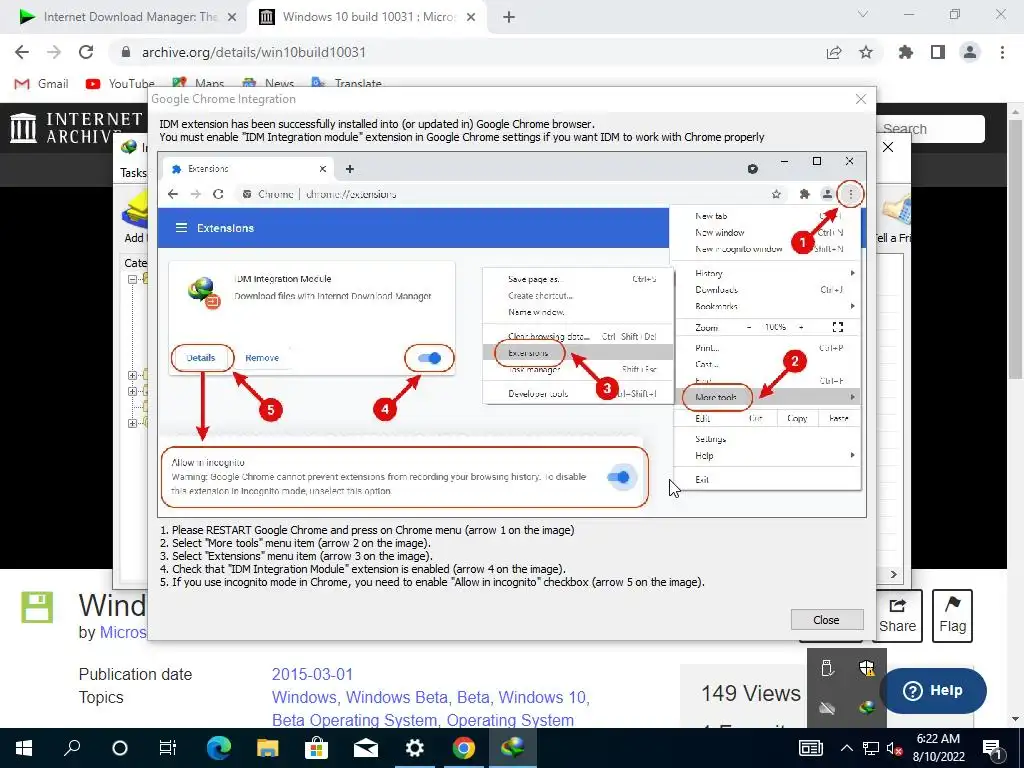The image size is (1024, 768).
Task: Open a new Chrome tab with plus
Action: (x=509, y=17)
